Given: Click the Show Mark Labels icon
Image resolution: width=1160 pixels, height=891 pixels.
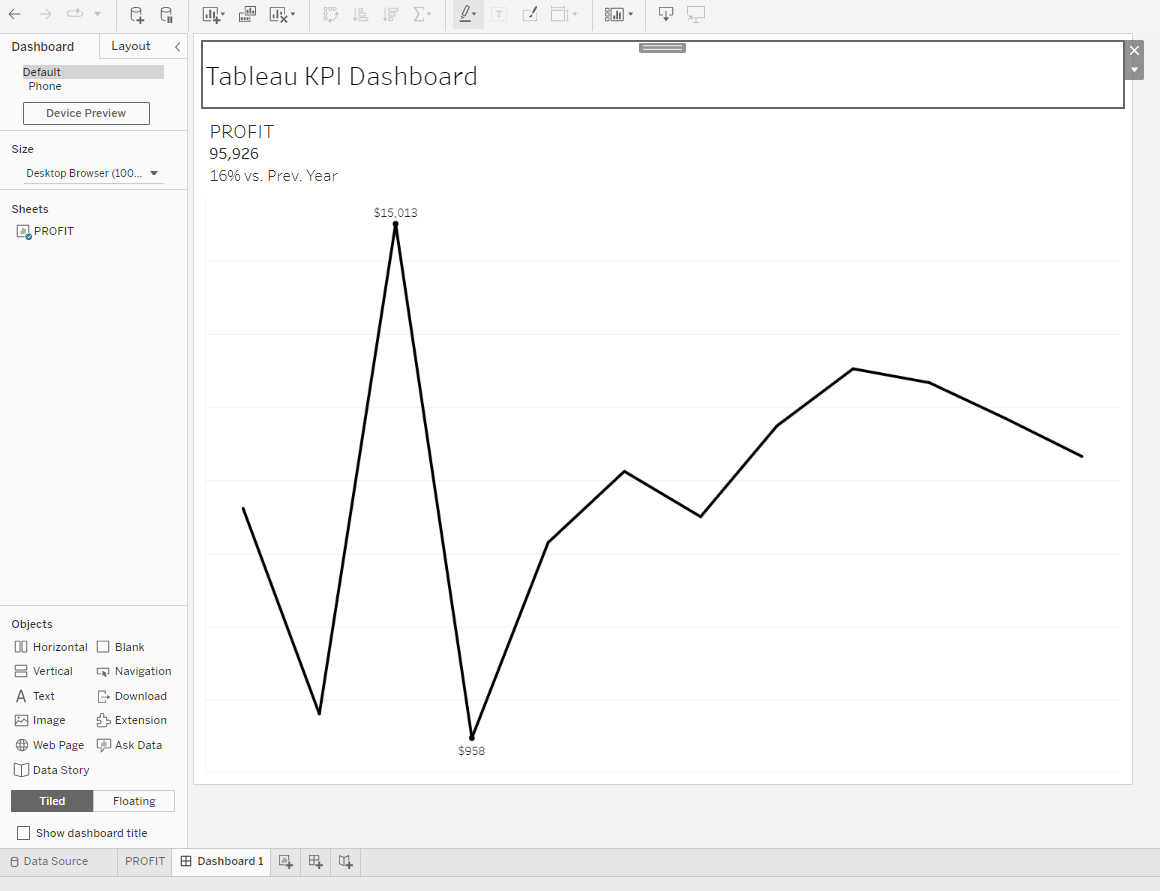Looking at the screenshot, I should pyautogui.click(x=499, y=15).
